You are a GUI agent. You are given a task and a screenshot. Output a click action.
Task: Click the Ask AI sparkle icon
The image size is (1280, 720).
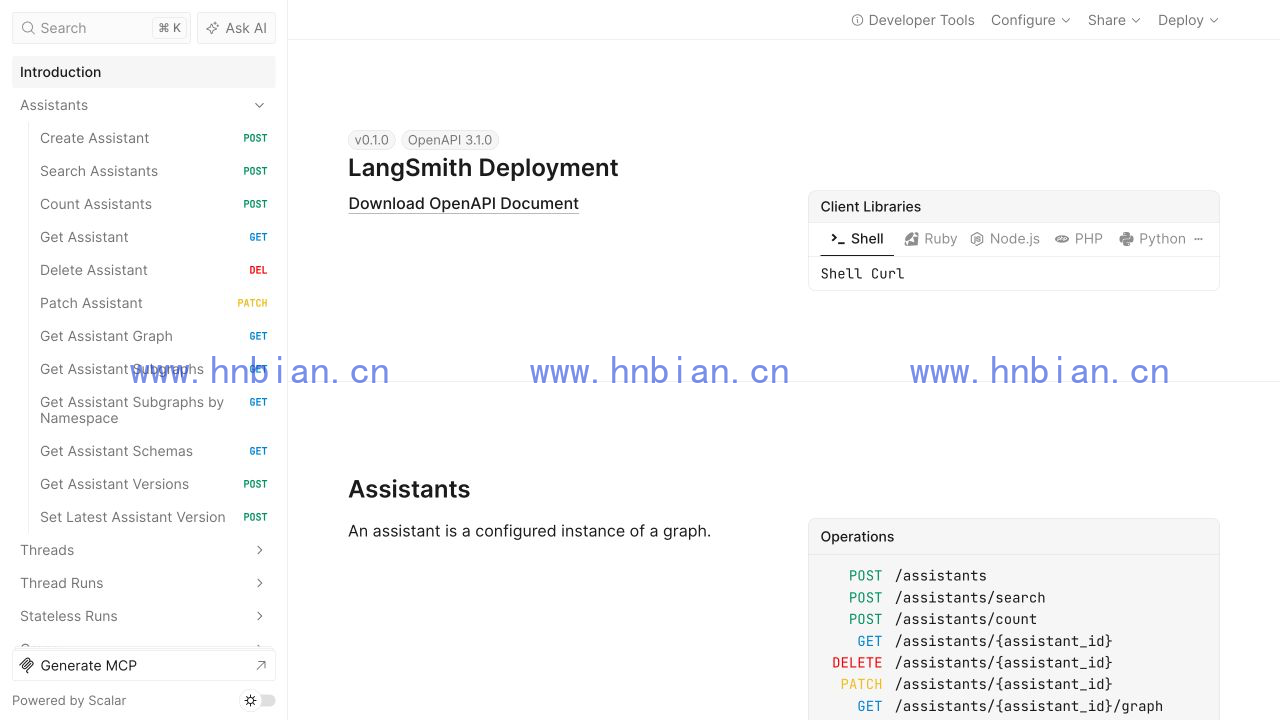pos(212,28)
